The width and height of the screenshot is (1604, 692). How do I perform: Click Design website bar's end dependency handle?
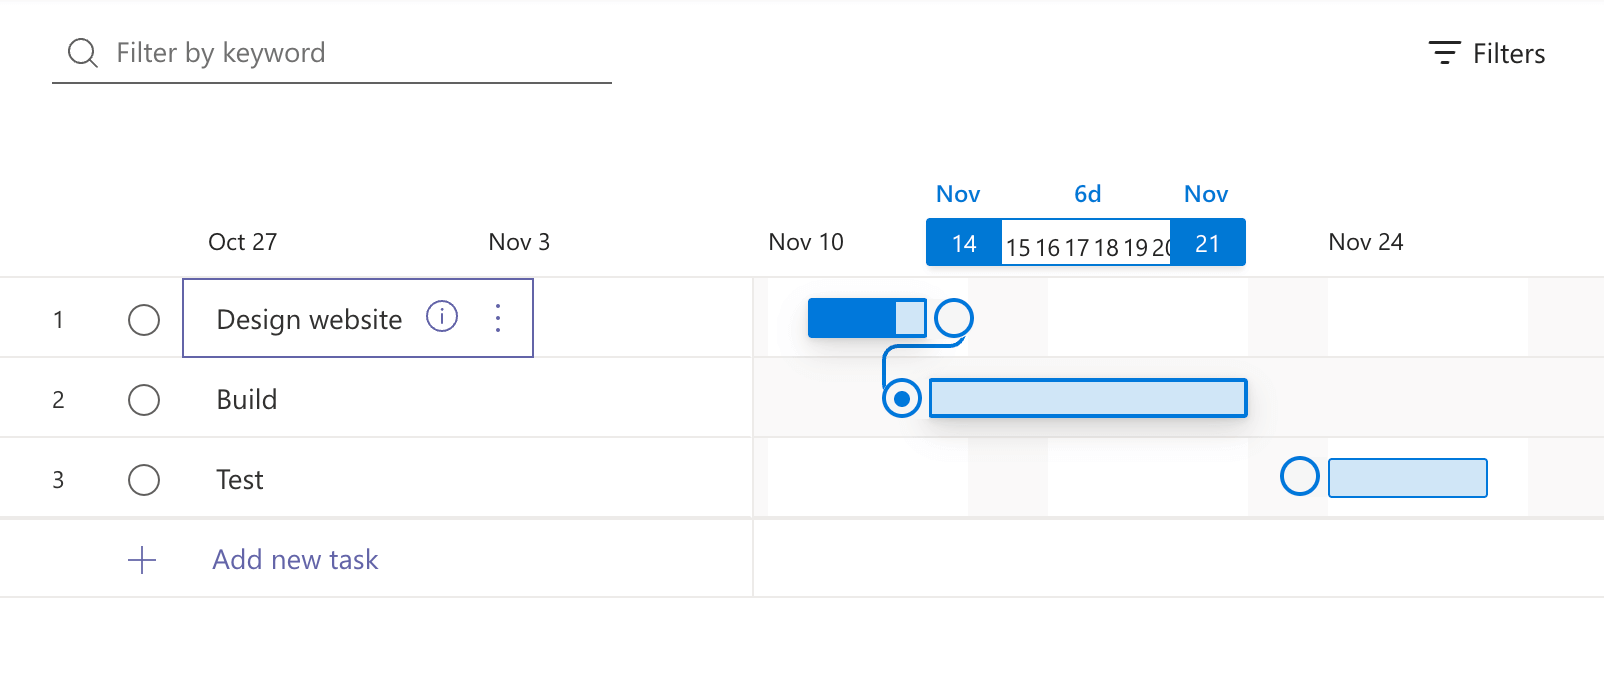point(954,318)
